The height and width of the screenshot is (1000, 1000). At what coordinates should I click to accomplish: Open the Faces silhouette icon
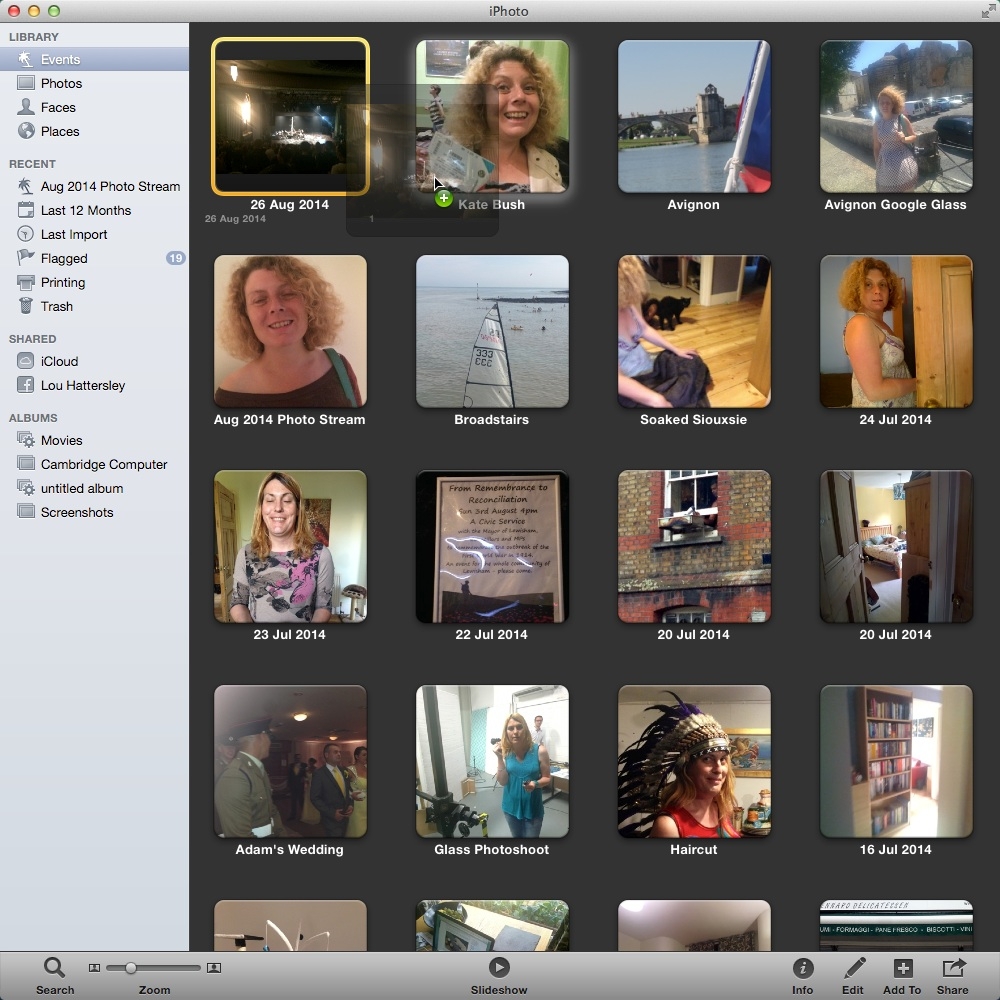click(26, 107)
